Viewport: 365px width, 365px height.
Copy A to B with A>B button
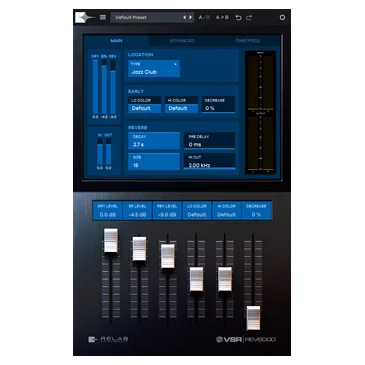pyautogui.click(x=222, y=17)
